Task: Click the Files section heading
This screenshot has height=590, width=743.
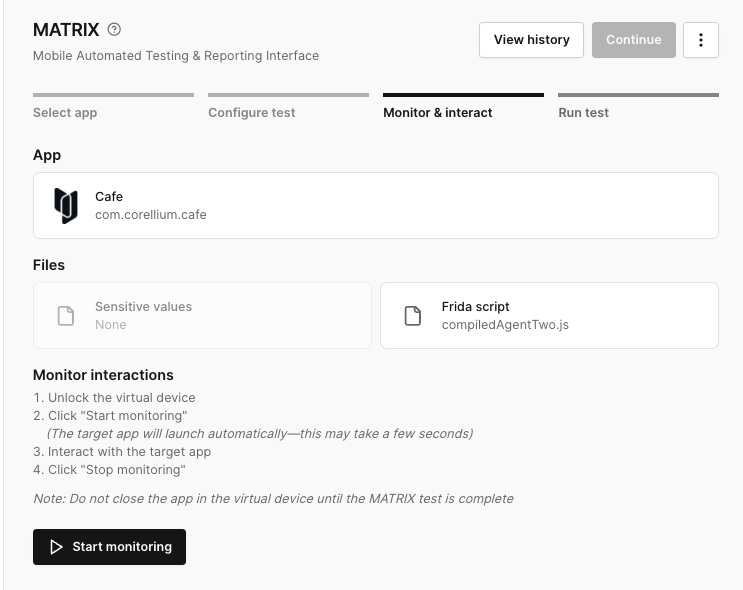Action: pyautogui.click(x=49, y=265)
